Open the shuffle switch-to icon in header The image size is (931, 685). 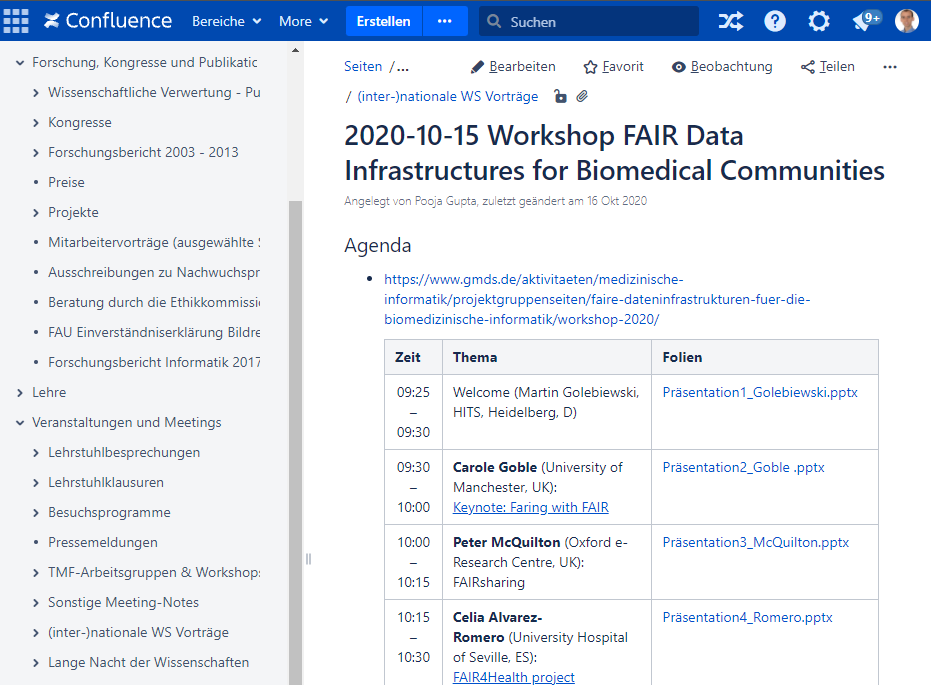pos(731,21)
